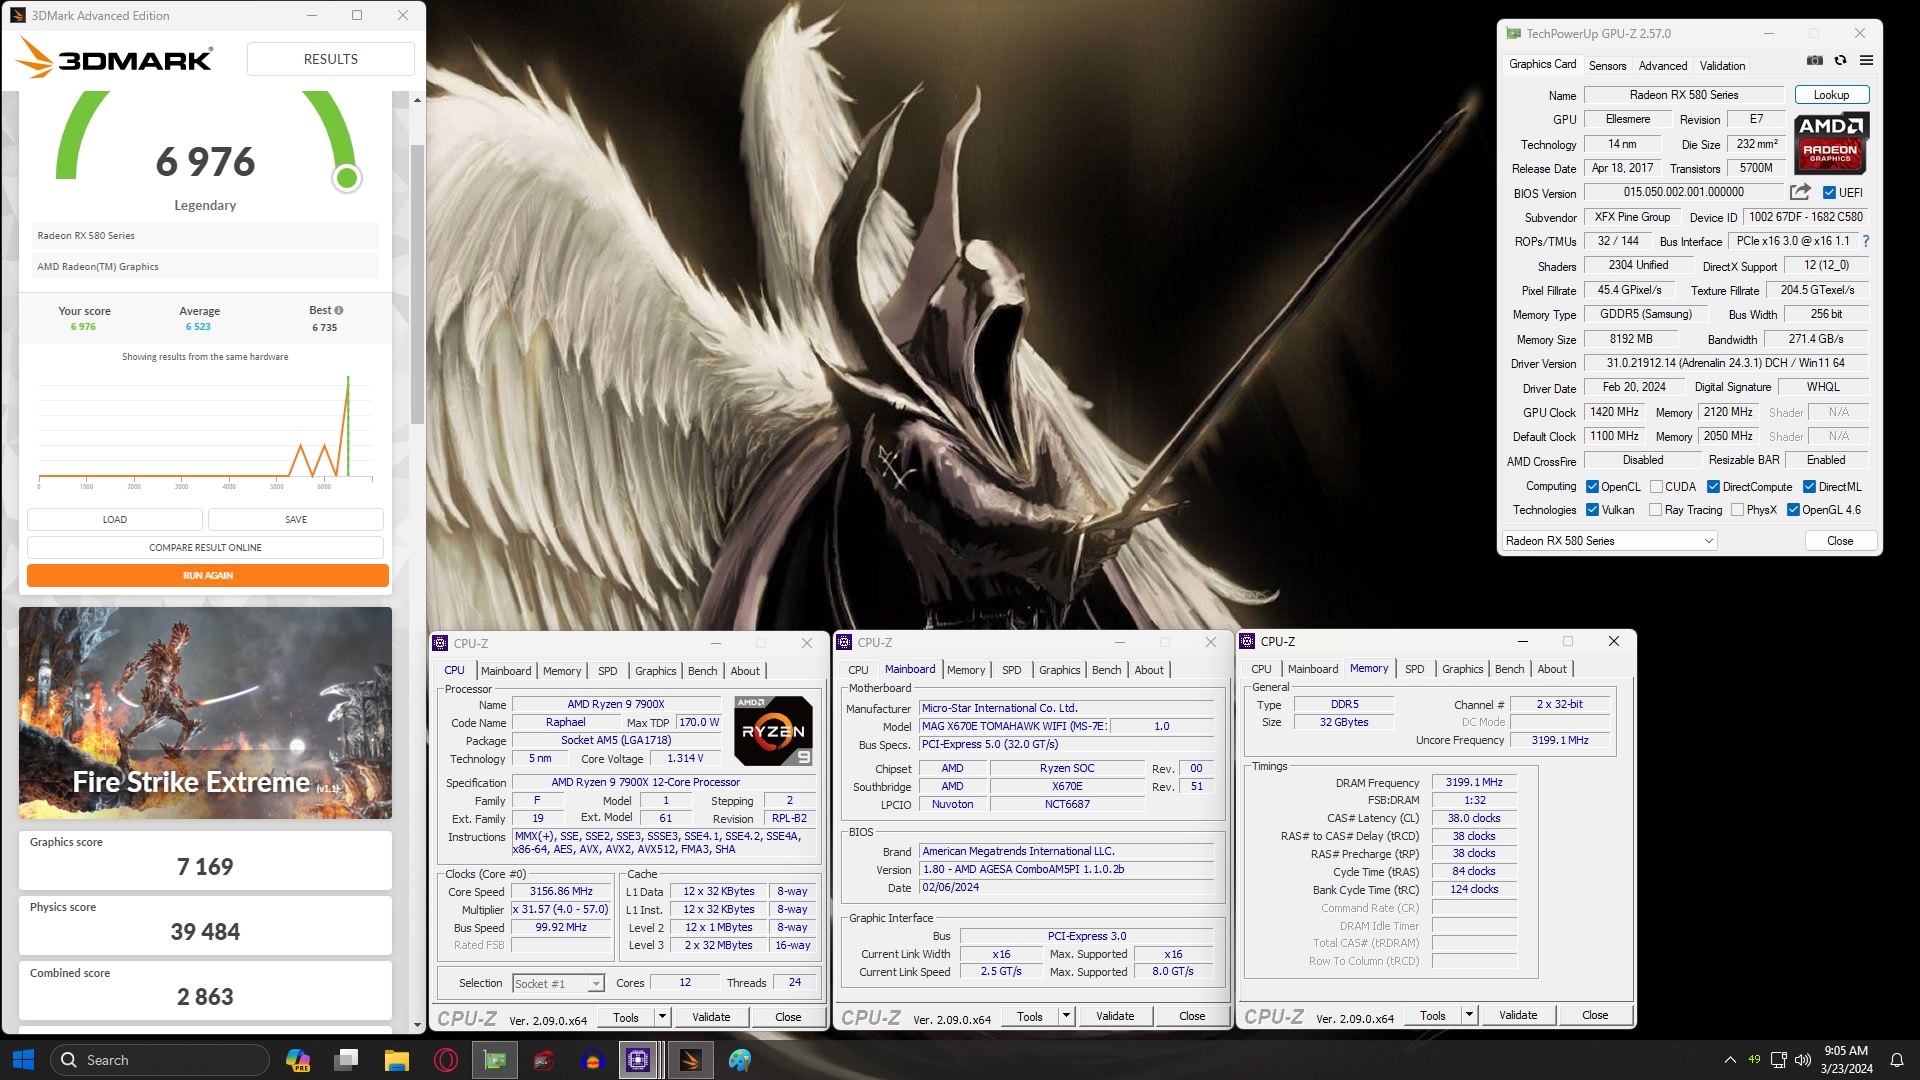Switch to 3DMark via its taskbar icon

[690, 1060]
